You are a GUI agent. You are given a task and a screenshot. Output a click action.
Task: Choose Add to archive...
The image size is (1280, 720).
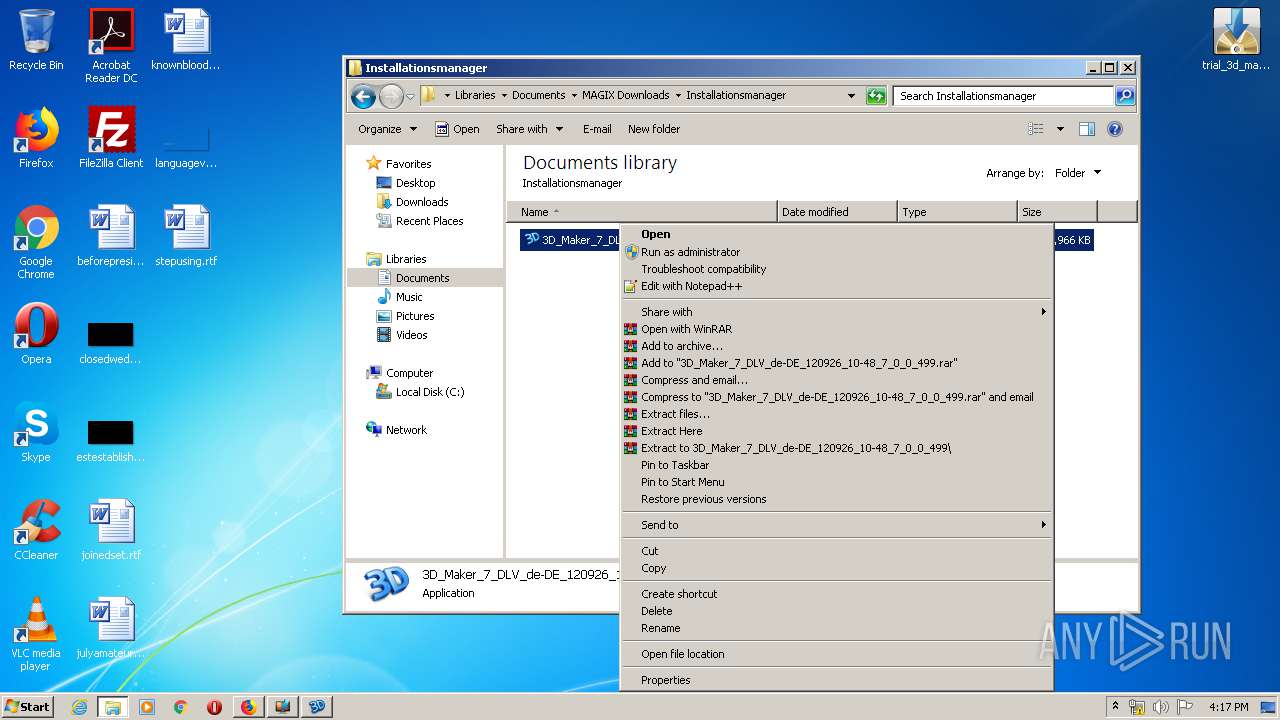[837, 346]
